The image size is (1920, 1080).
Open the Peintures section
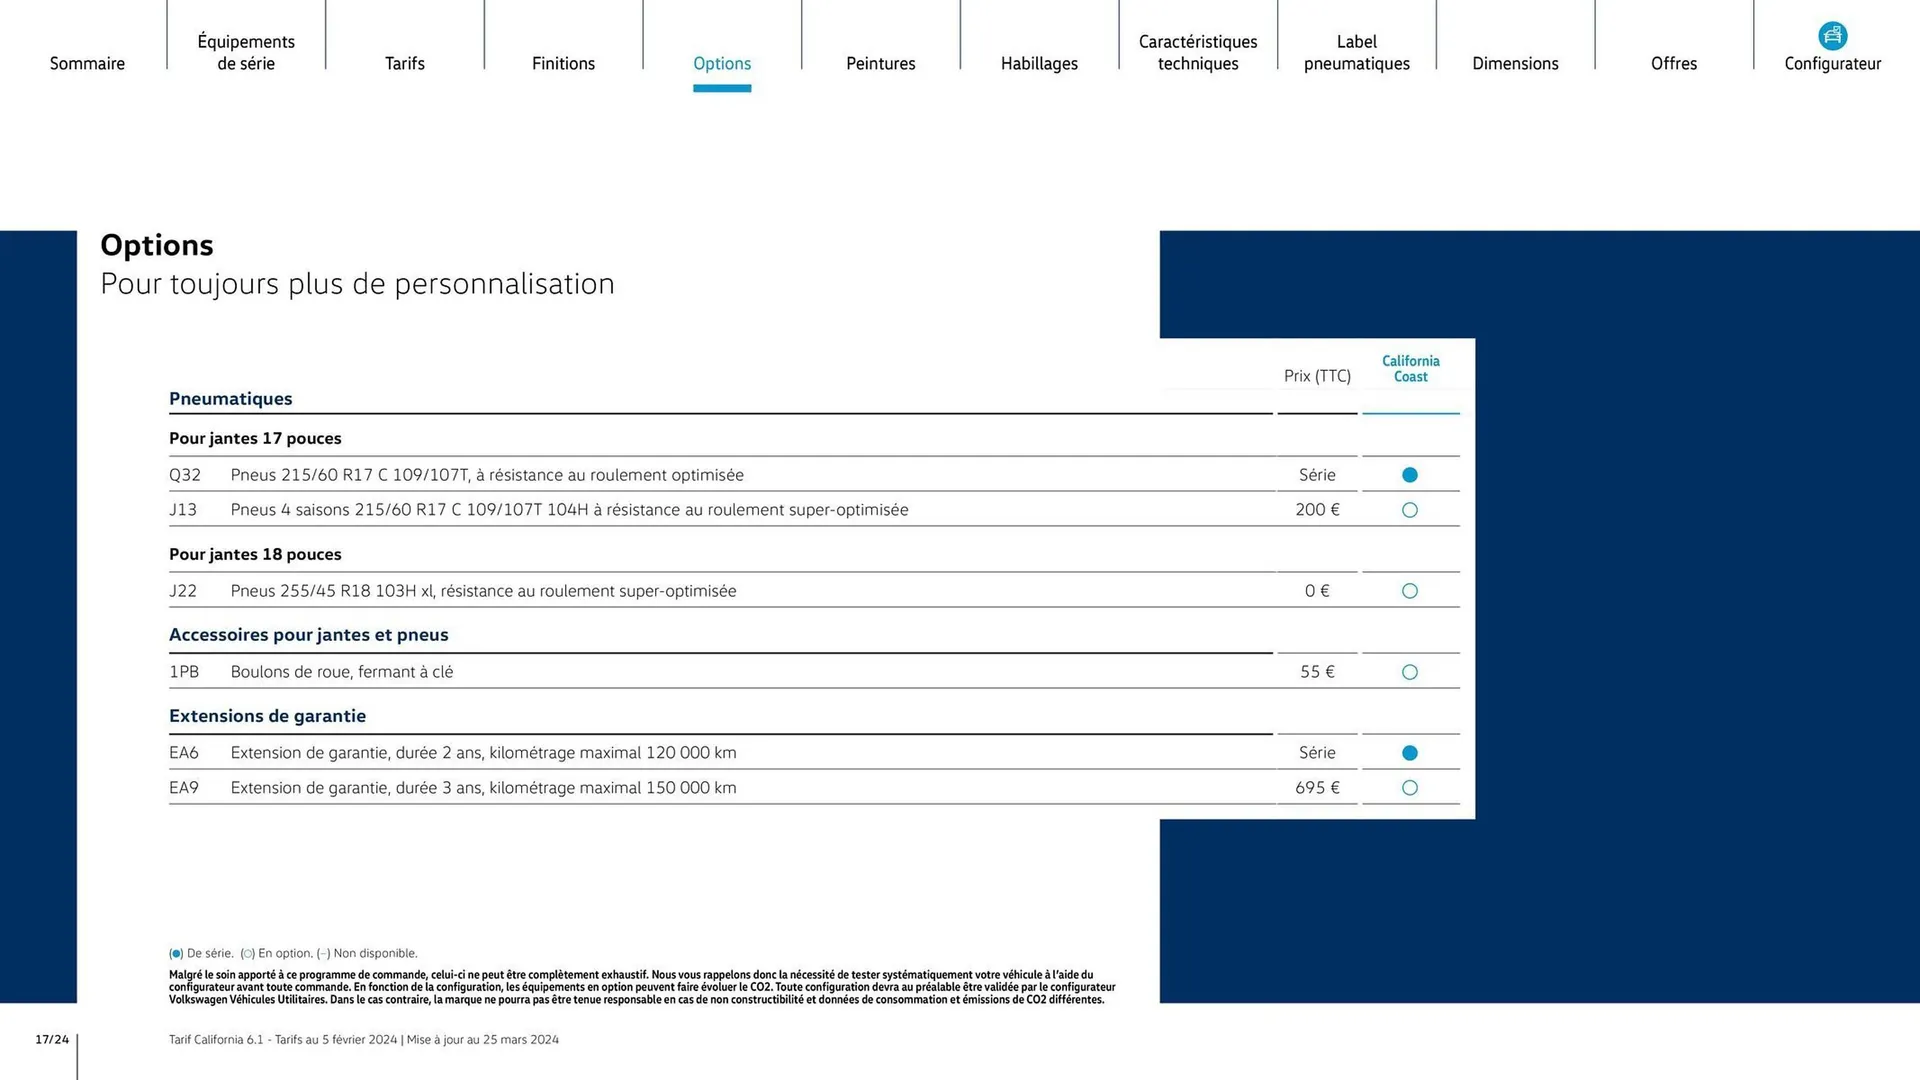880,63
